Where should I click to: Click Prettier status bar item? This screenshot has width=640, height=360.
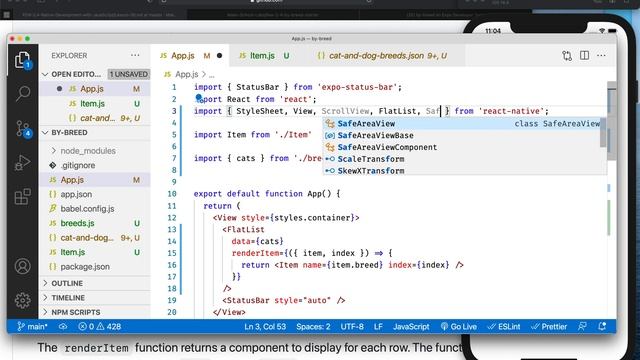point(549,327)
